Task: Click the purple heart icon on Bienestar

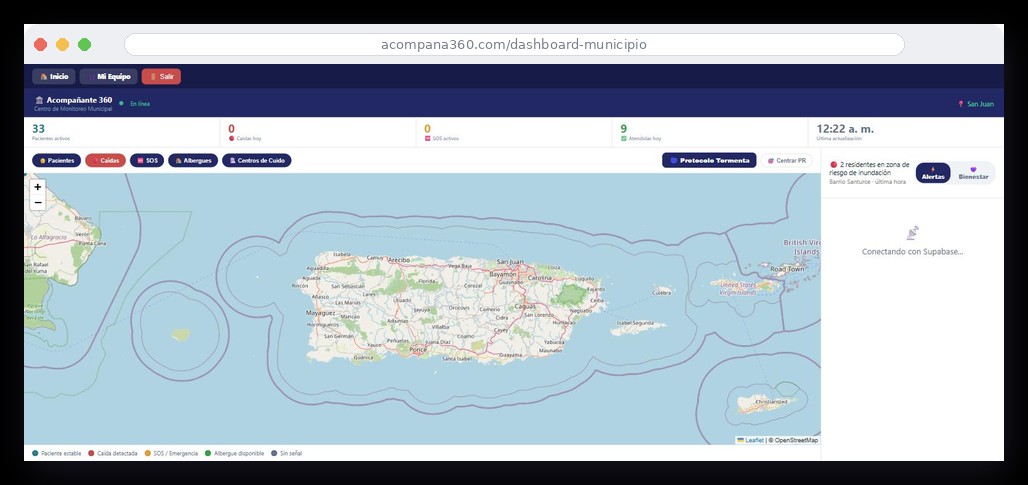Action: [973, 169]
